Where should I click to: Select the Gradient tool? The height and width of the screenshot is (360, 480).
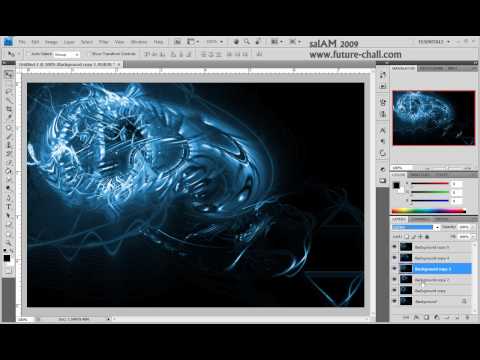pyautogui.click(x=9, y=171)
